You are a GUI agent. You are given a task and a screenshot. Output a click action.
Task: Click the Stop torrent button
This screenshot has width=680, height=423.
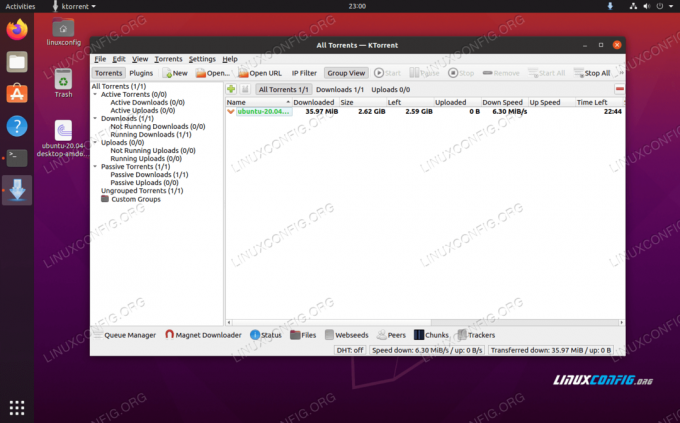461,73
